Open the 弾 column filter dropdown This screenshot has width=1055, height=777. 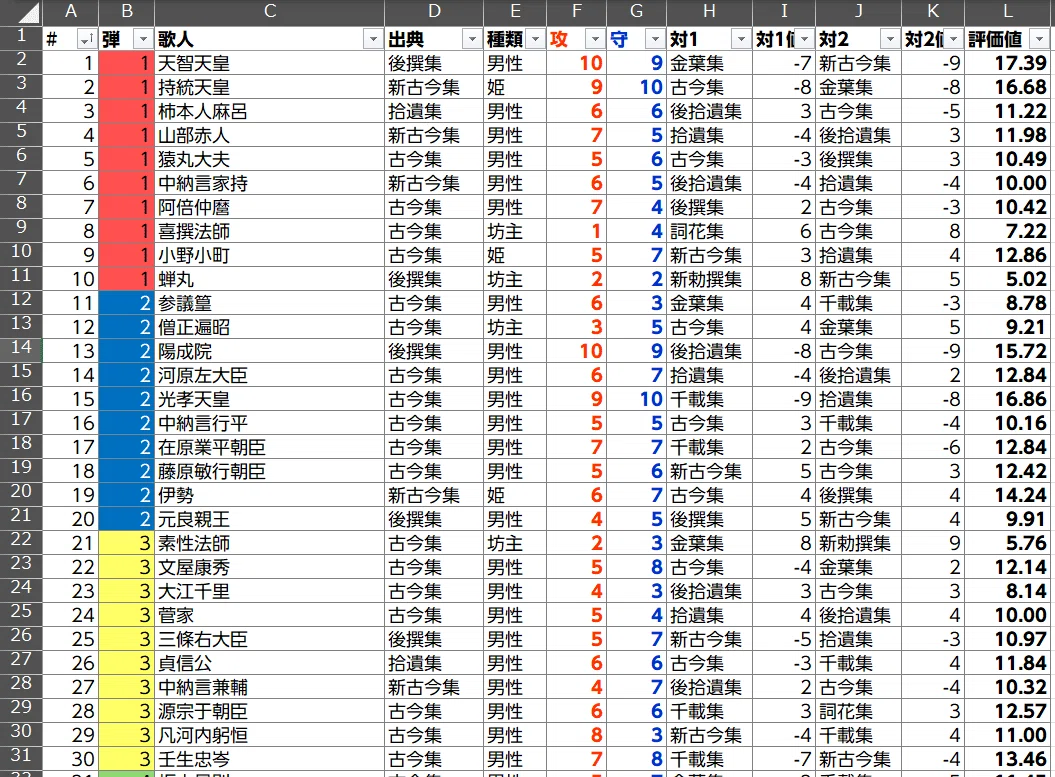(143, 40)
